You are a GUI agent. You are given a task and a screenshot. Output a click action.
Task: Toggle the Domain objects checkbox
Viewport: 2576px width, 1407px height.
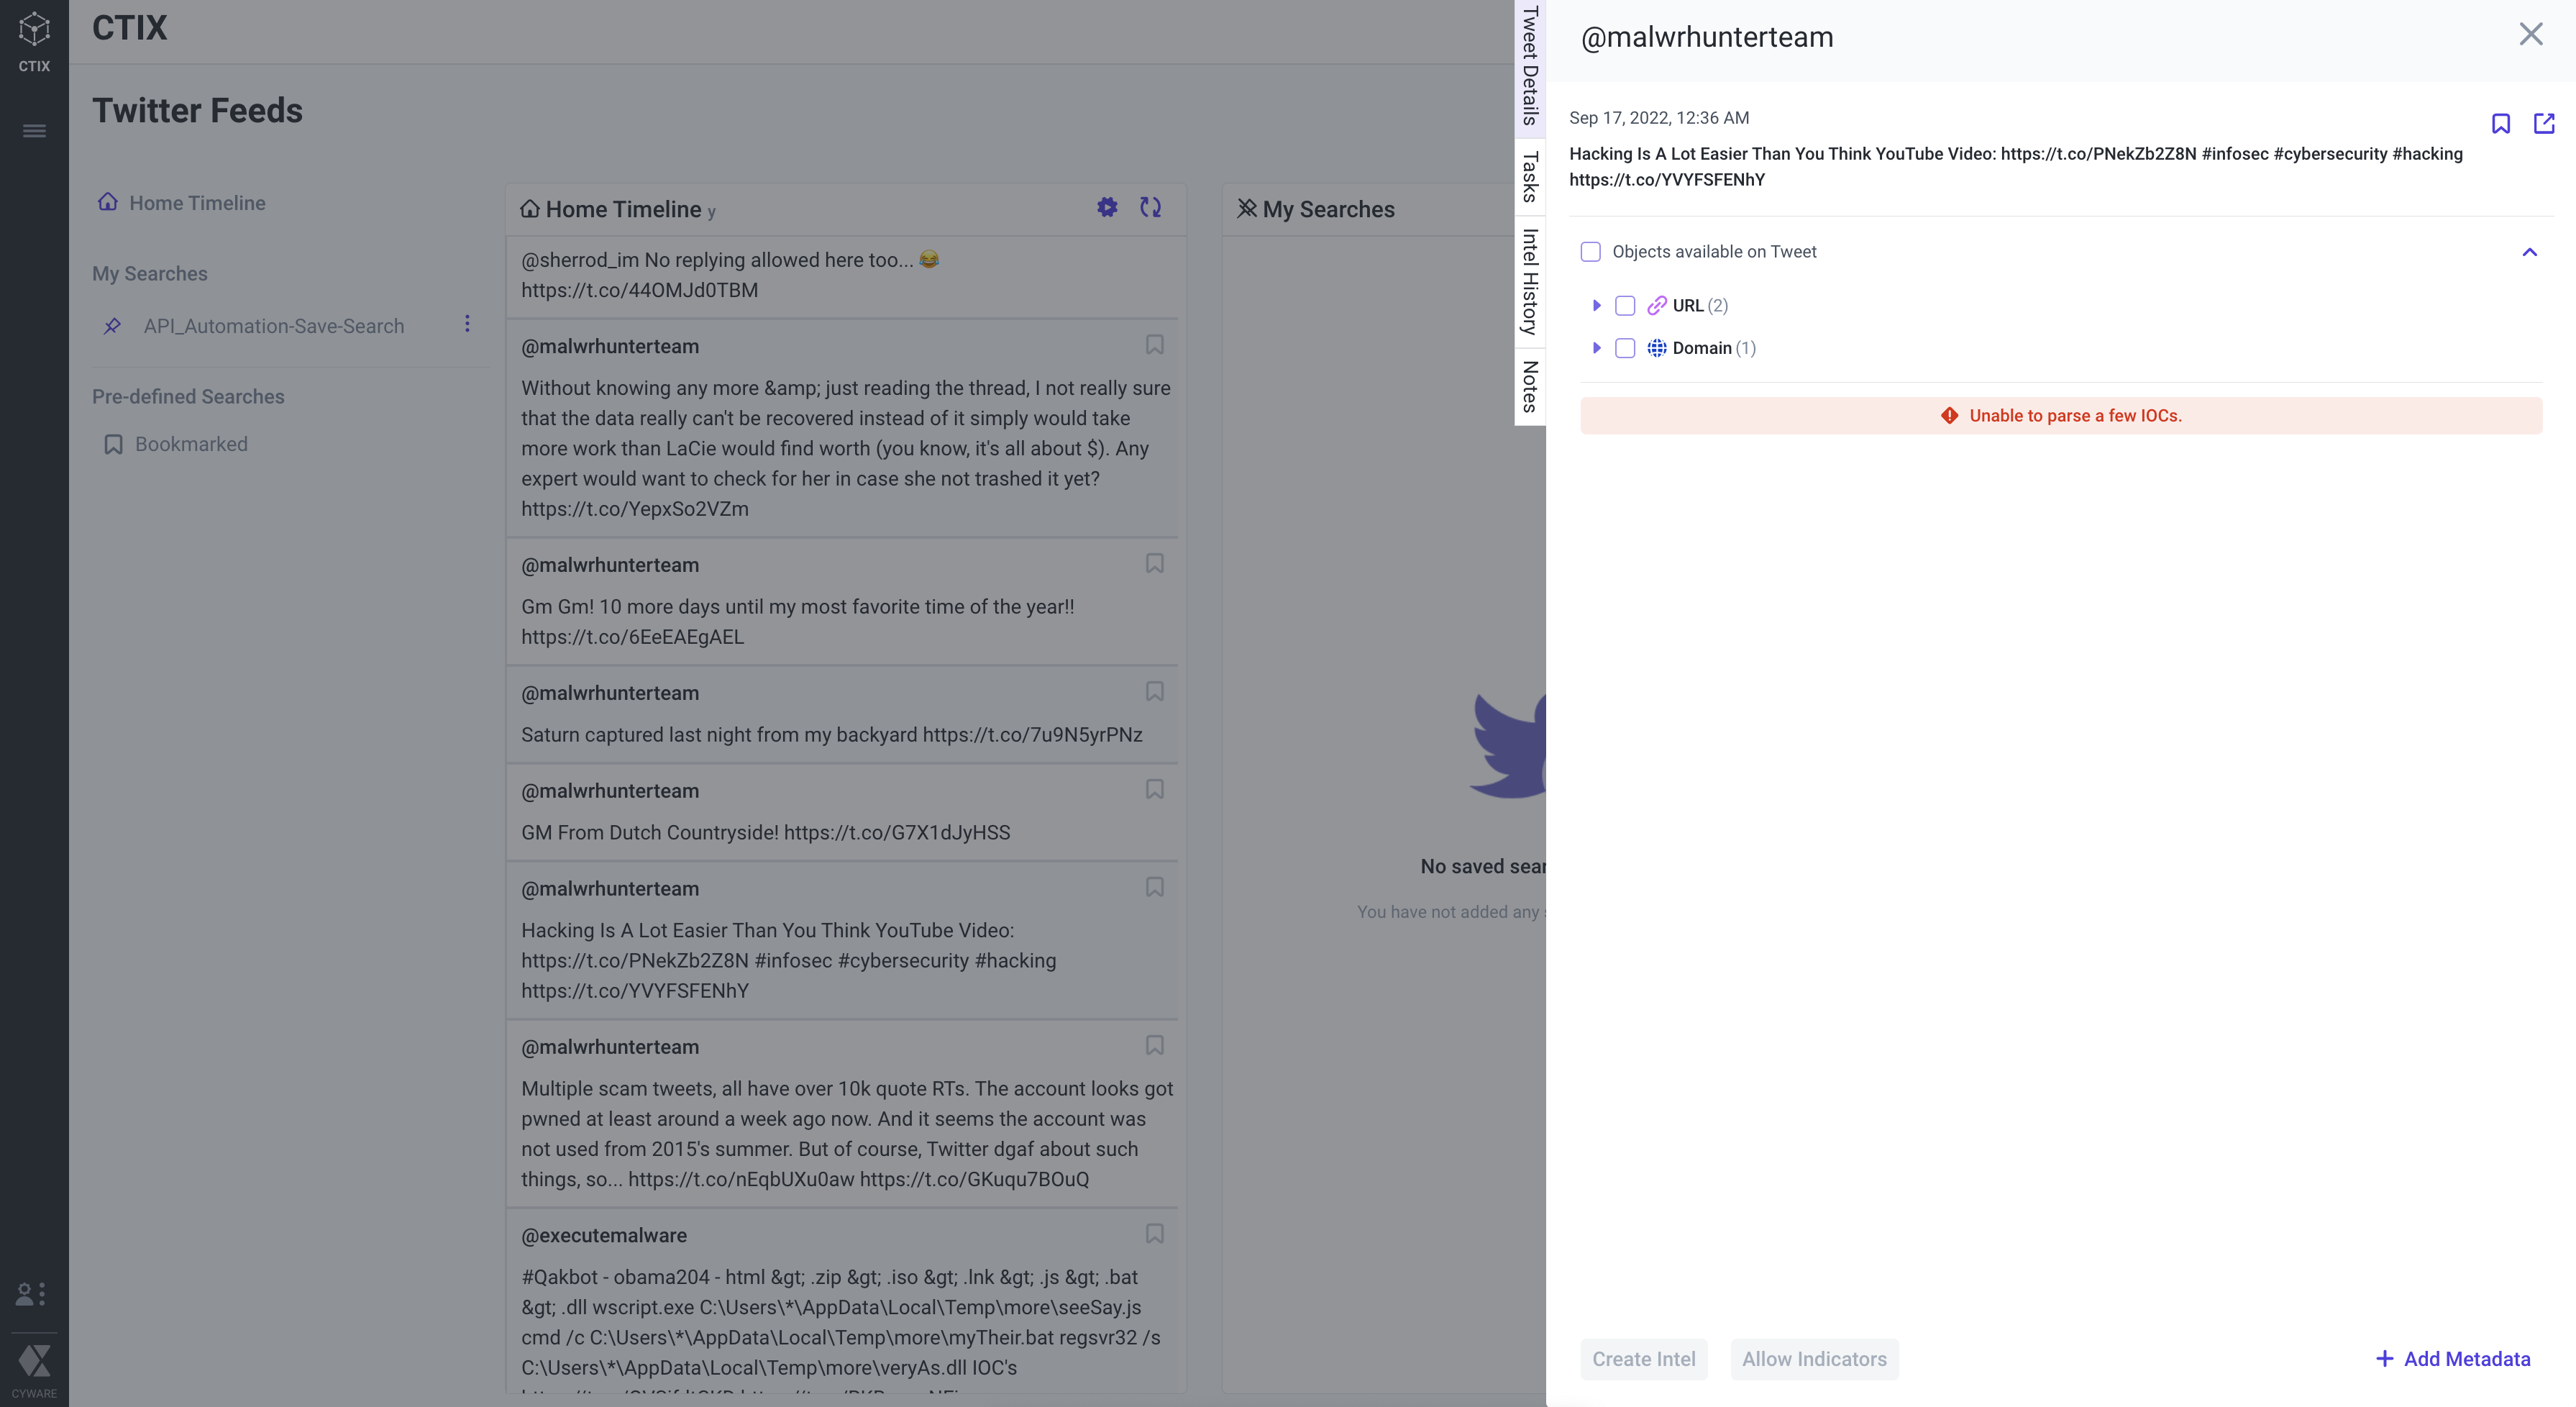pyautogui.click(x=1623, y=348)
